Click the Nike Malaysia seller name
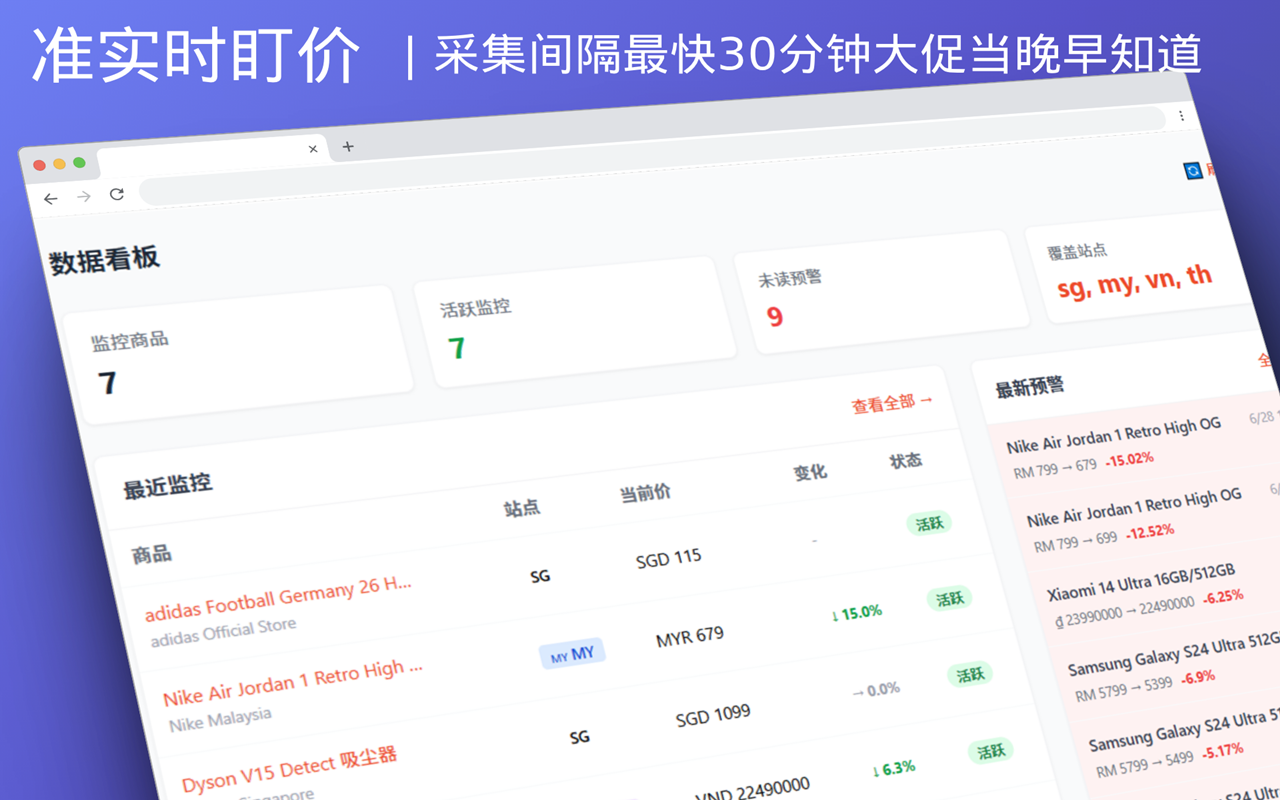Image resolution: width=1280 pixels, height=800 pixels. 220,717
